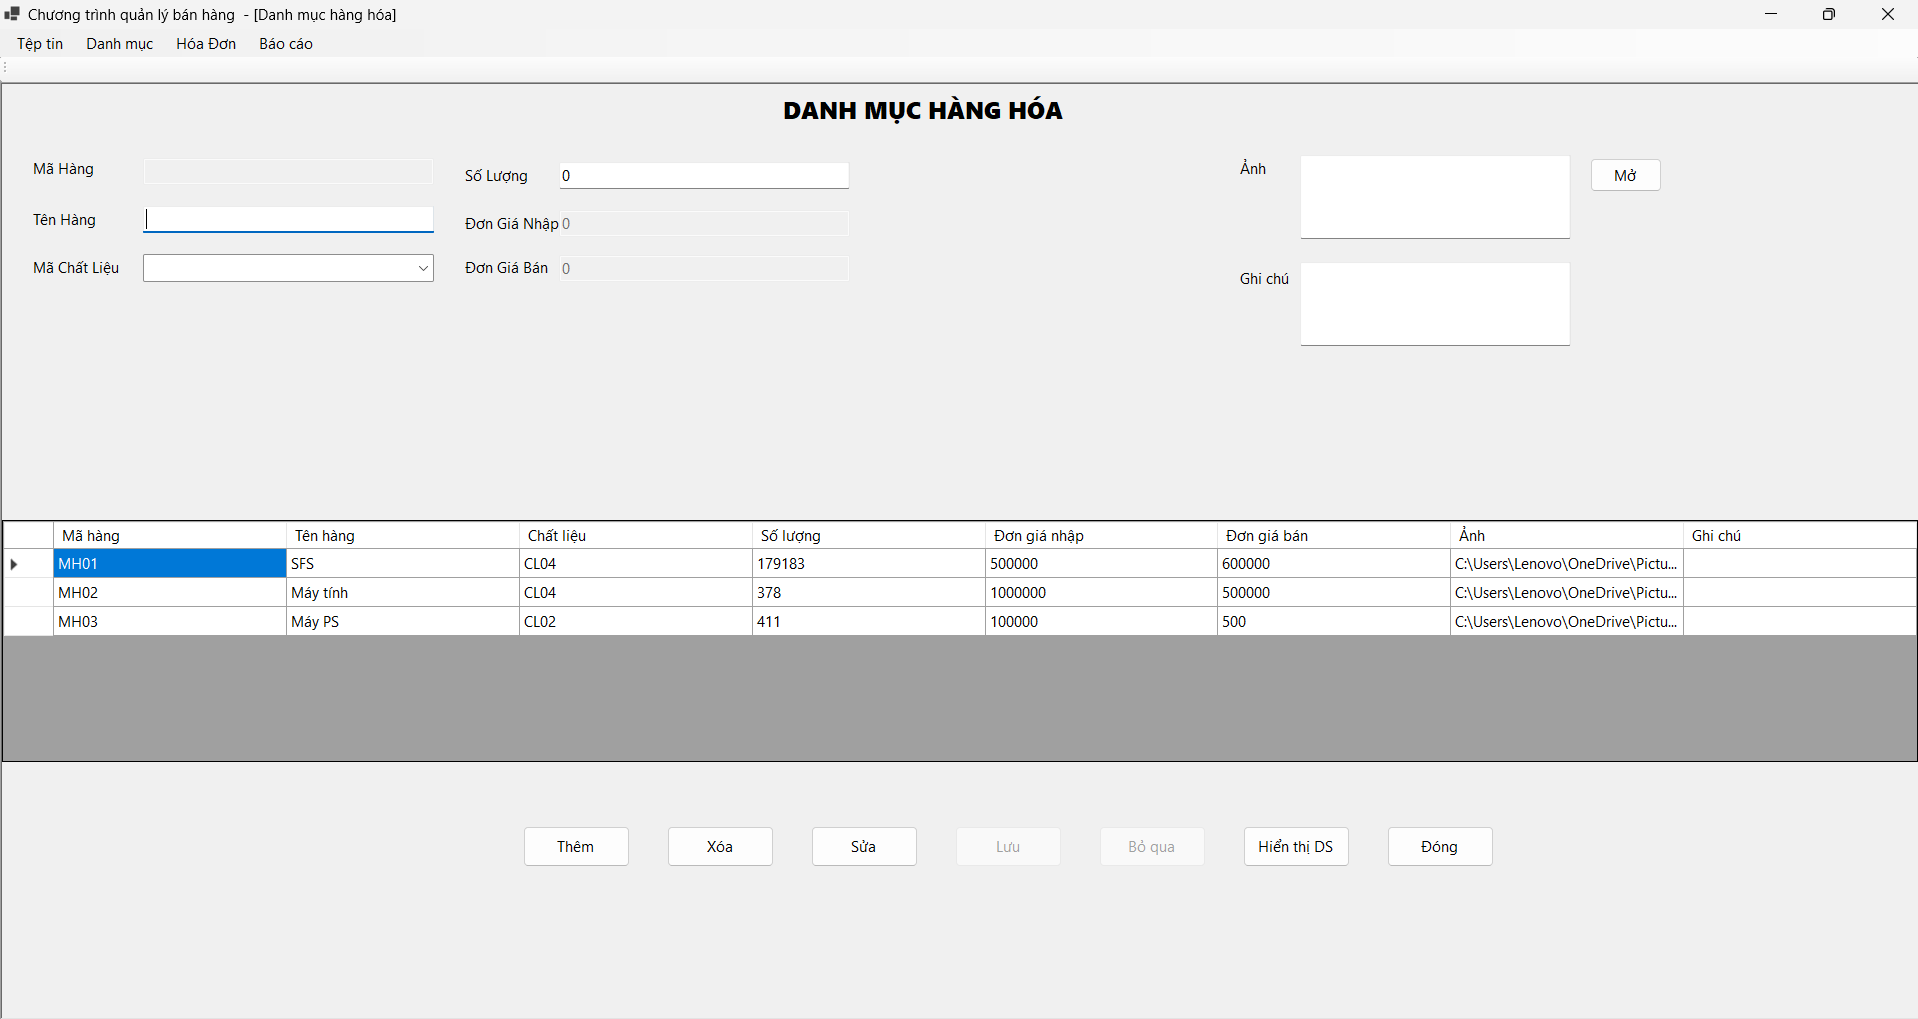Click the Bỏ qua button

click(x=1151, y=846)
